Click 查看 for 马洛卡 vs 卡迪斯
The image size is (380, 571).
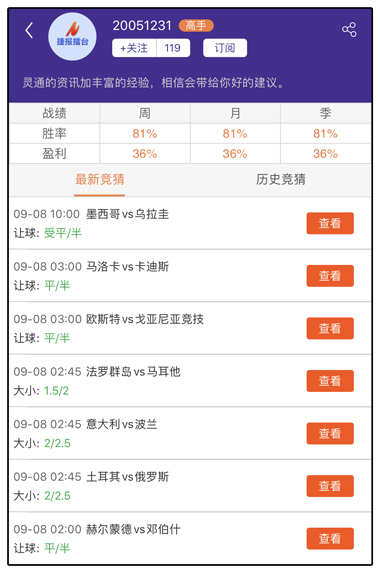[330, 276]
